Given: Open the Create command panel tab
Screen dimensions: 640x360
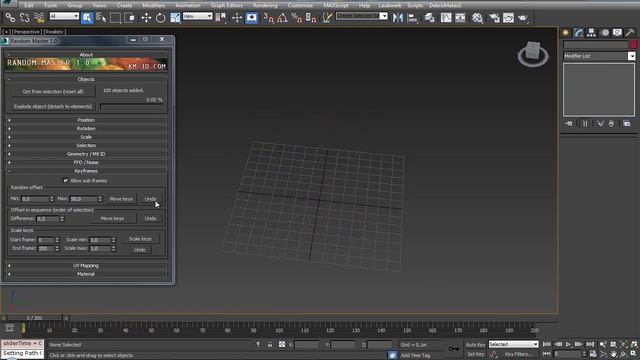Looking at the screenshot, I should click(566, 33).
